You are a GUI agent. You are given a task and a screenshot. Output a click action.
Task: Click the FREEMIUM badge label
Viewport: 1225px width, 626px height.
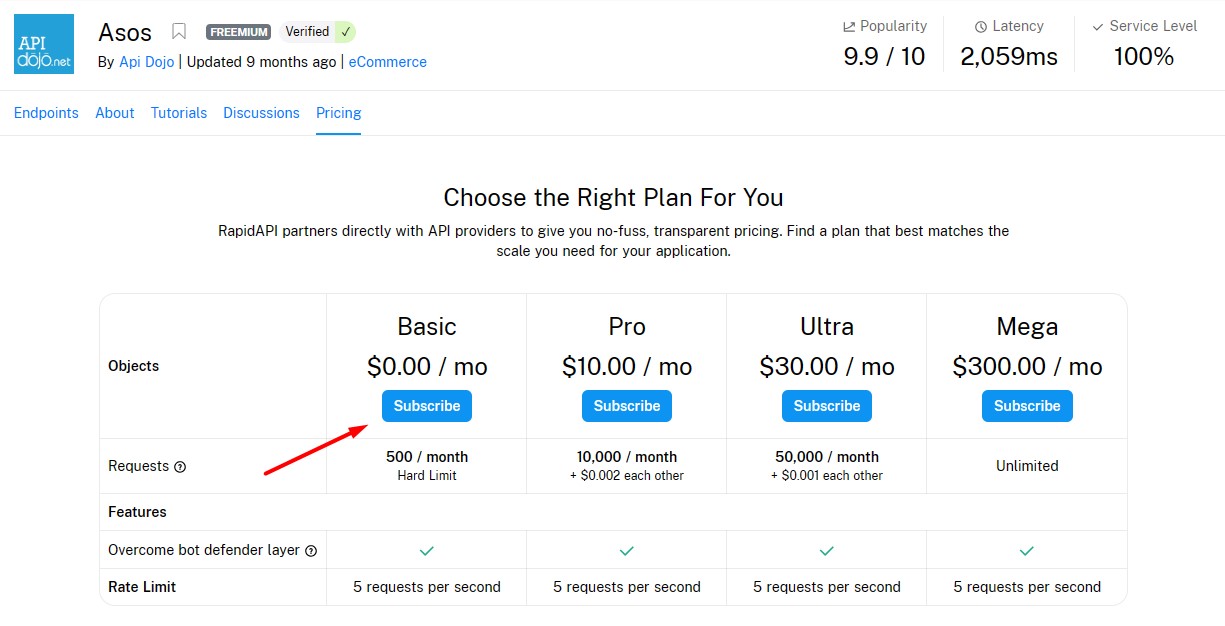point(238,32)
